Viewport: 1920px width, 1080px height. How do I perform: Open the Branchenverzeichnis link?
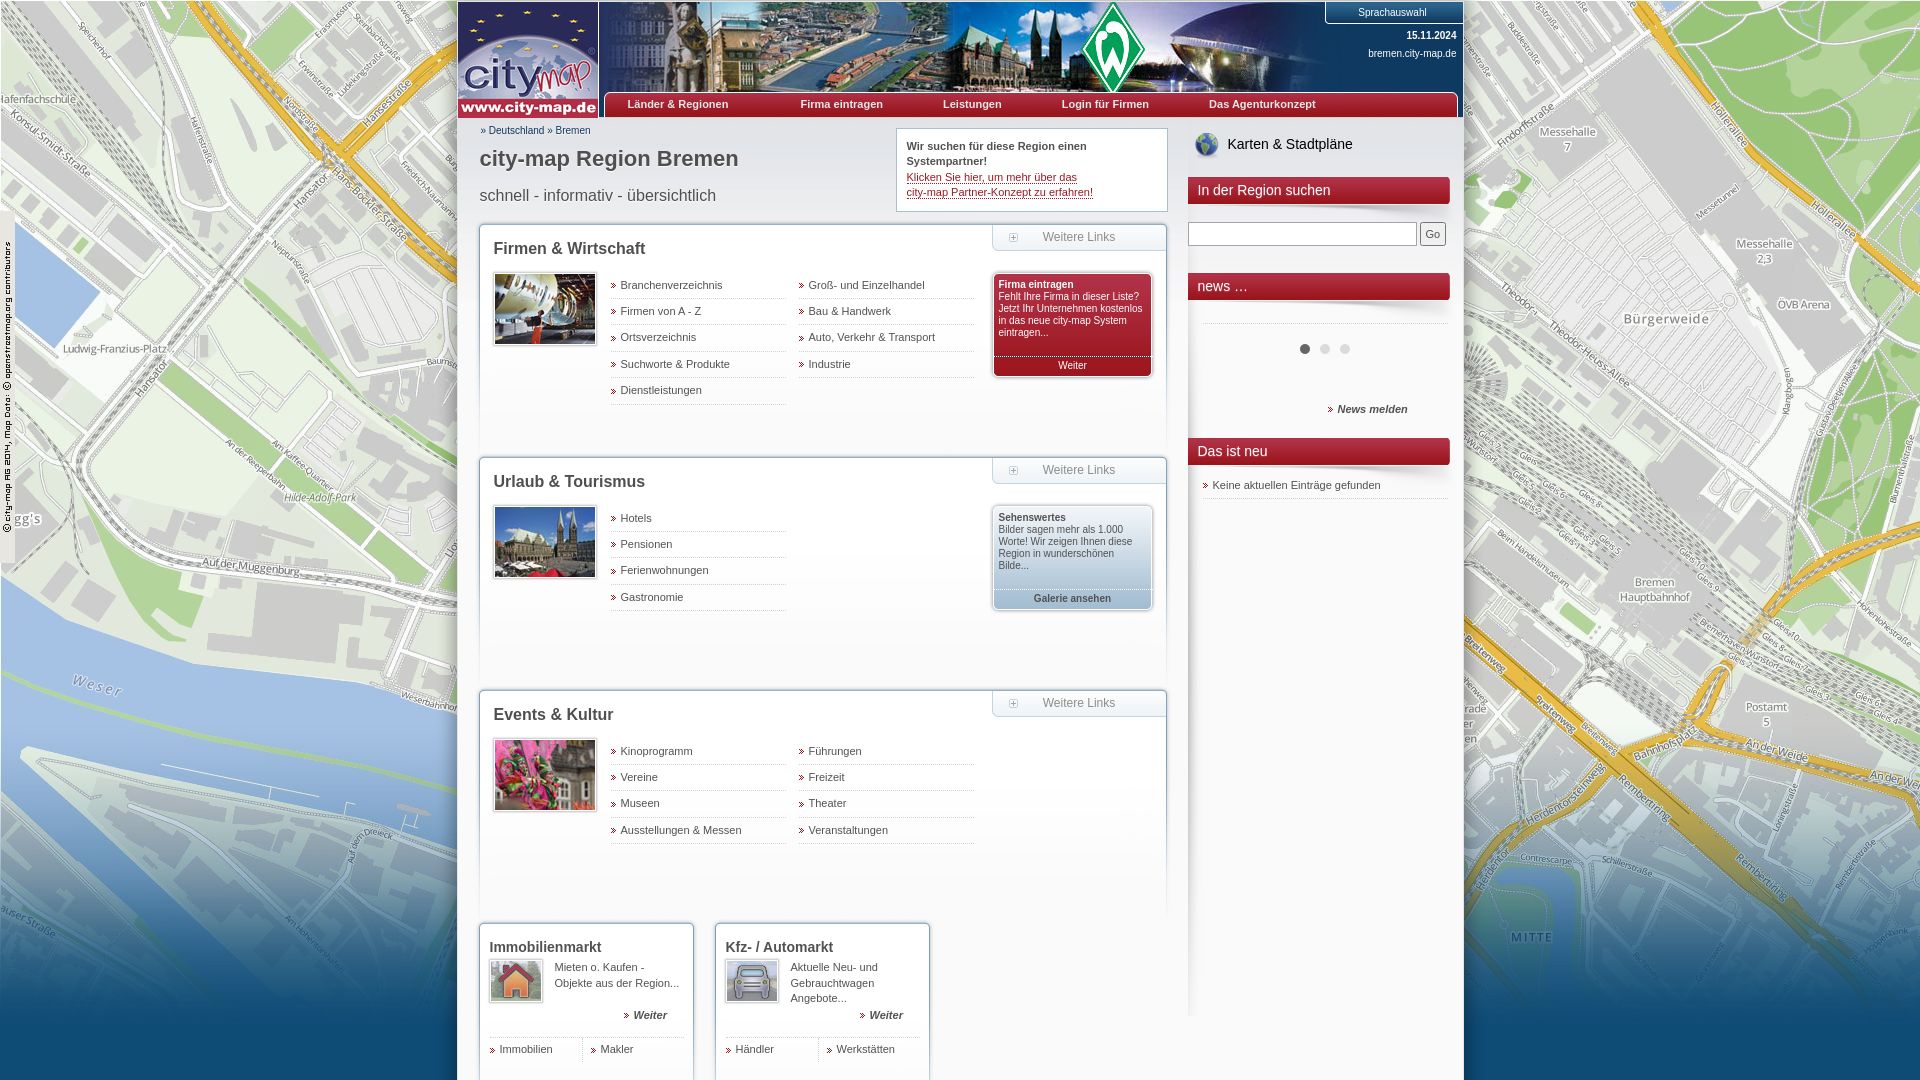pos(671,285)
